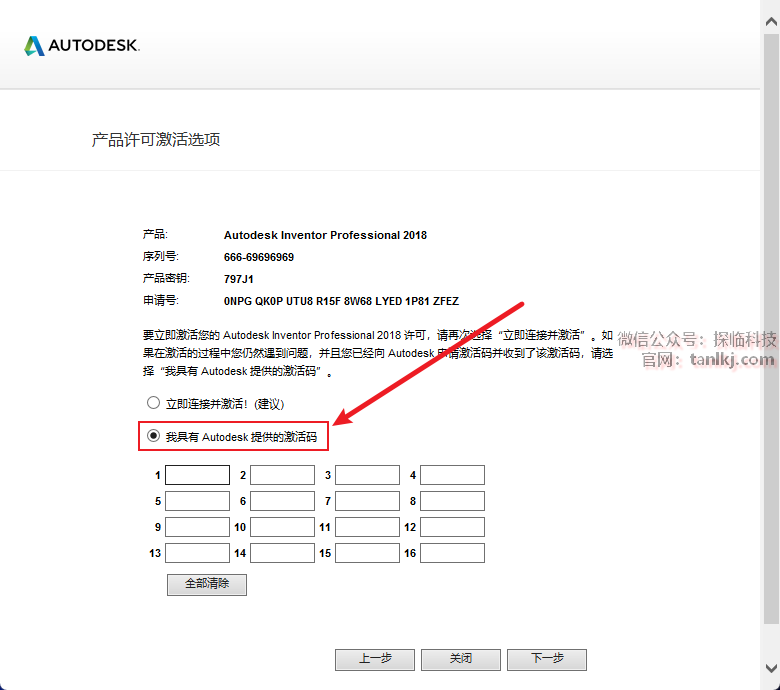The height and width of the screenshot is (690, 780).
Task: Click activation code field 8
Action: pyautogui.click(x=453, y=501)
